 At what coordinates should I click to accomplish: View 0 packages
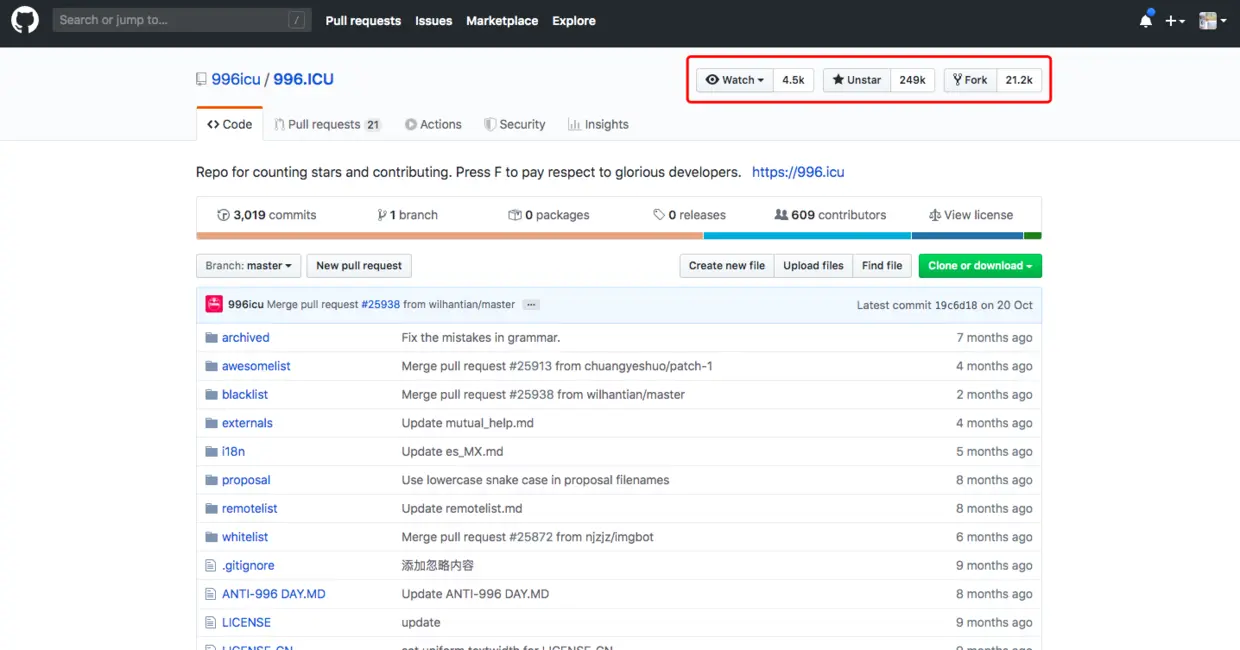549,215
